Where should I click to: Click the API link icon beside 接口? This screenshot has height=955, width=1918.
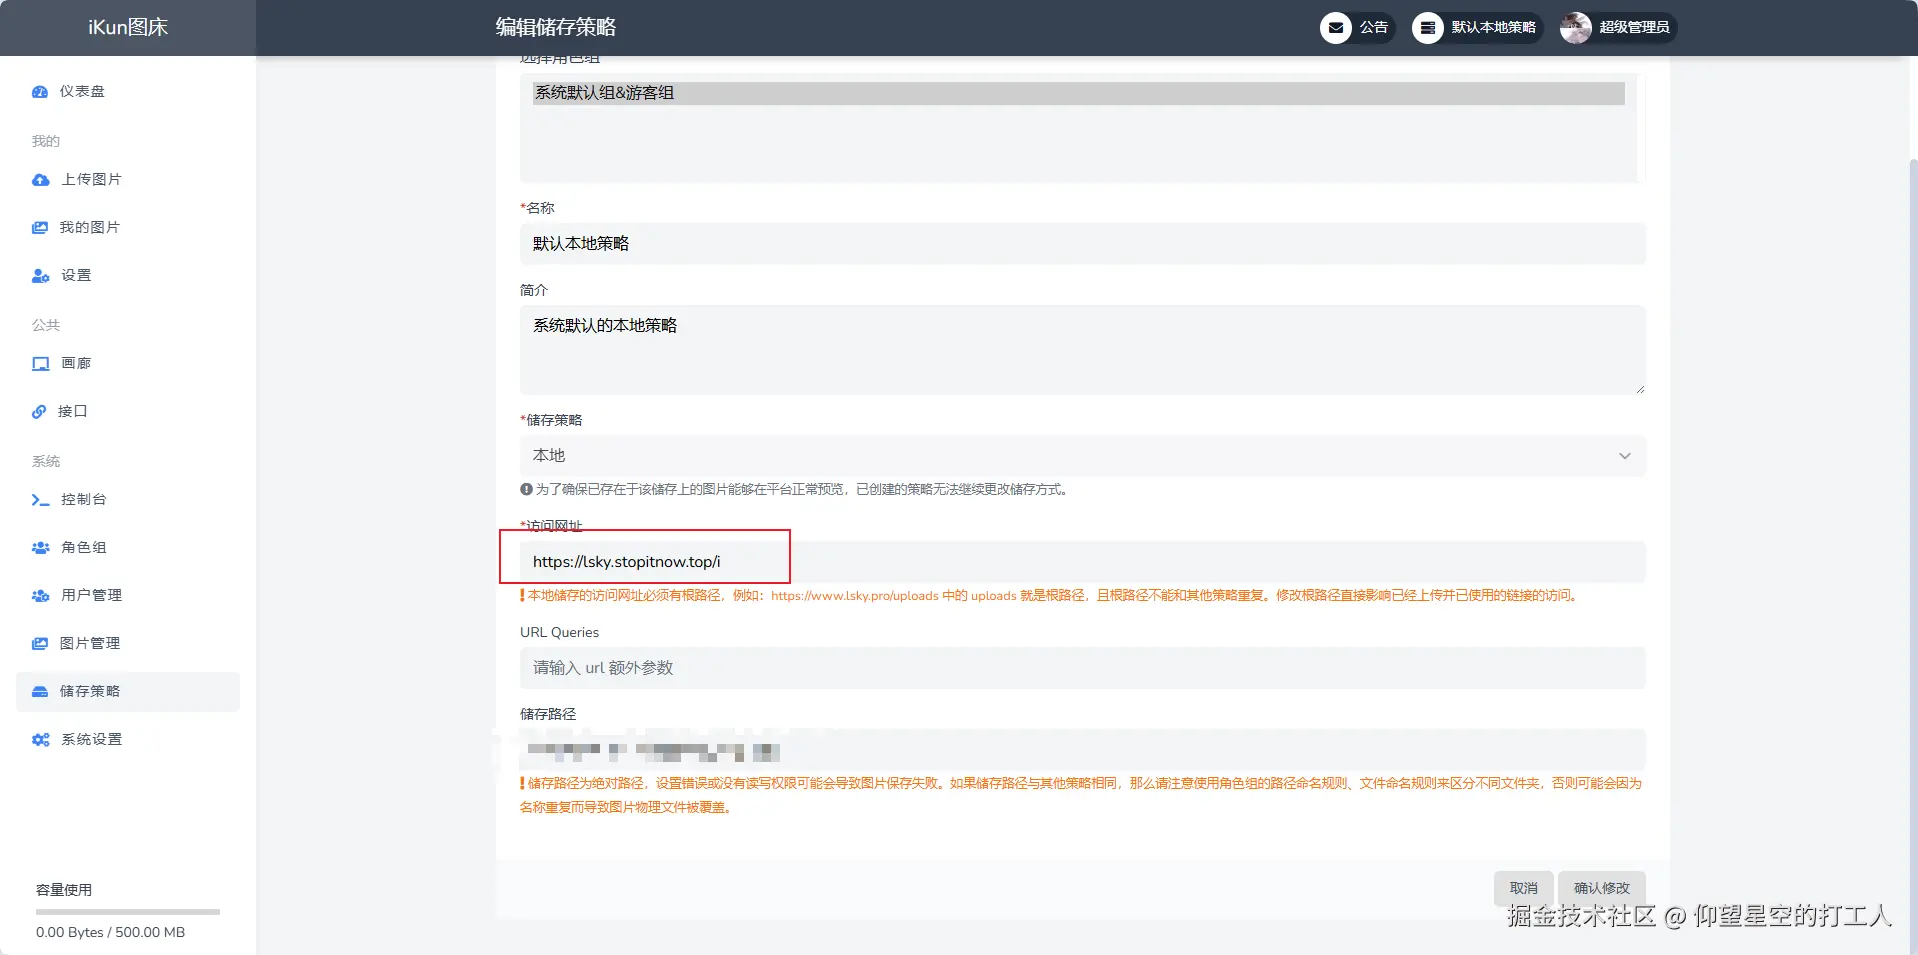[x=39, y=412]
